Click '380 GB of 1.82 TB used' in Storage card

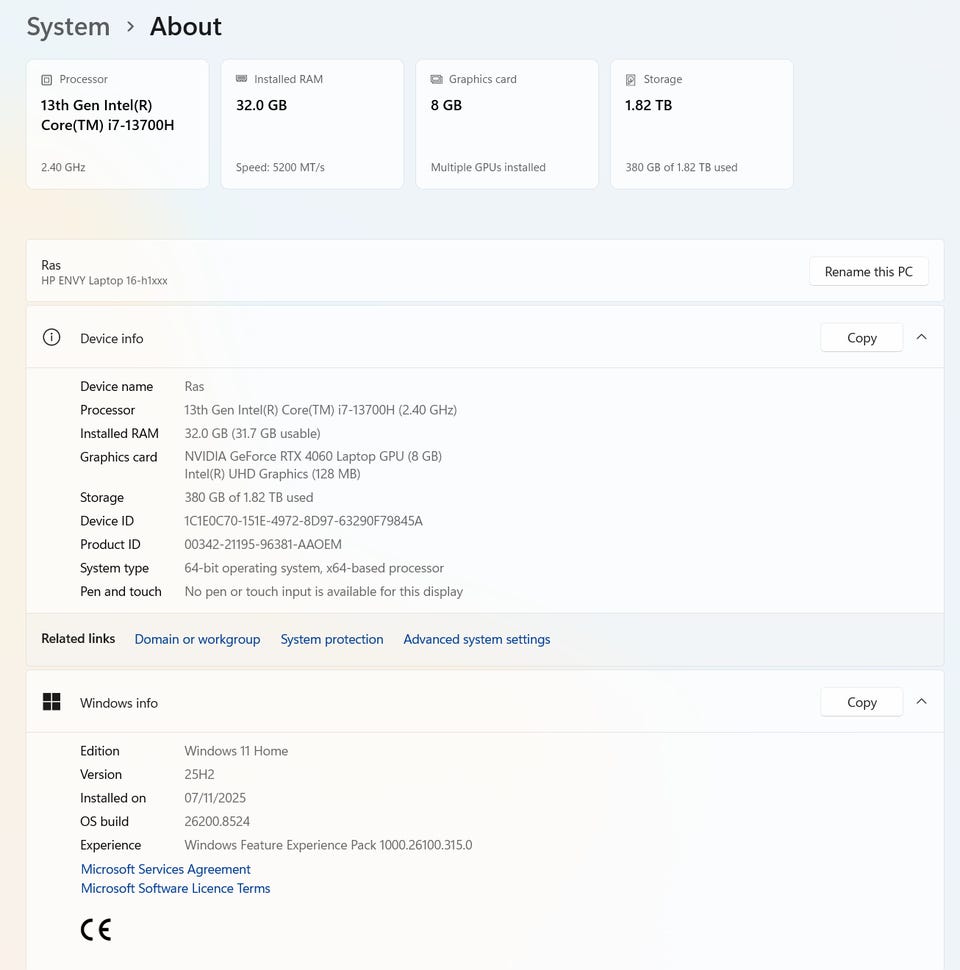(x=681, y=167)
